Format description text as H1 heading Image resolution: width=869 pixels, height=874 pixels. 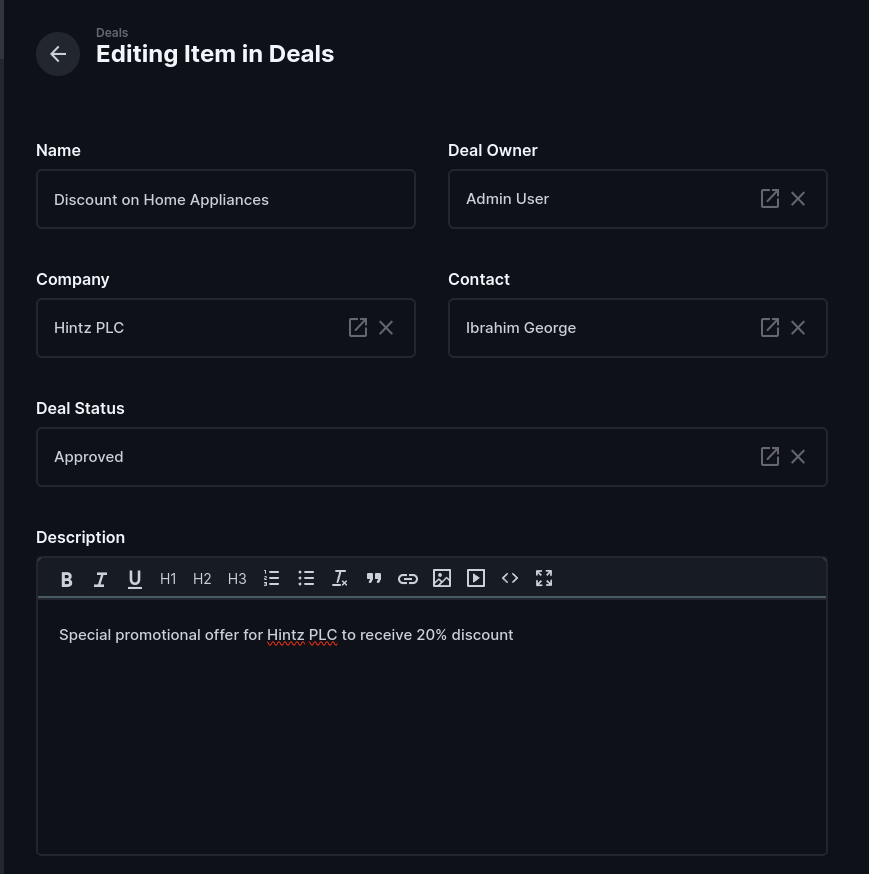(167, 578)
